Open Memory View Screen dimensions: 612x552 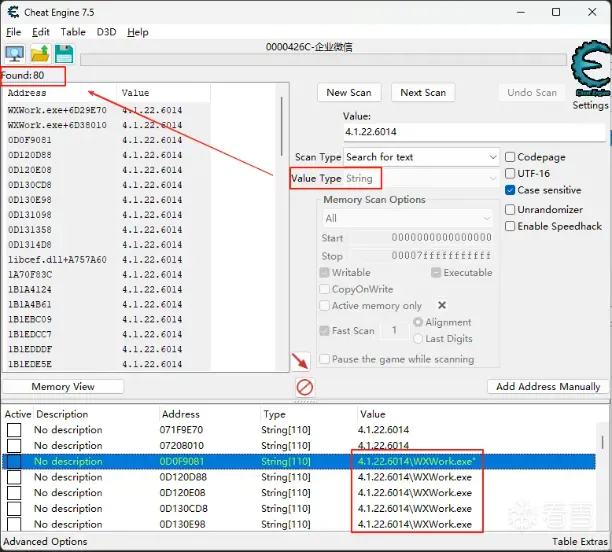63,386
